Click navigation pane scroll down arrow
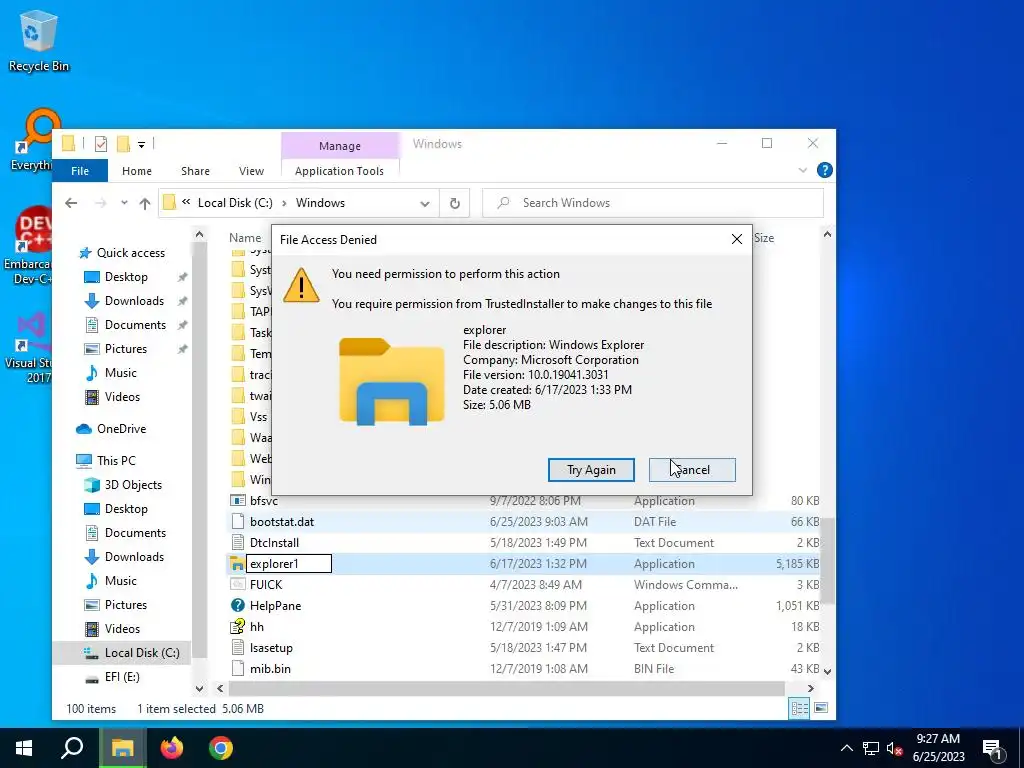This screenshot has width=1024, height=768. click(x=199, y=688)
